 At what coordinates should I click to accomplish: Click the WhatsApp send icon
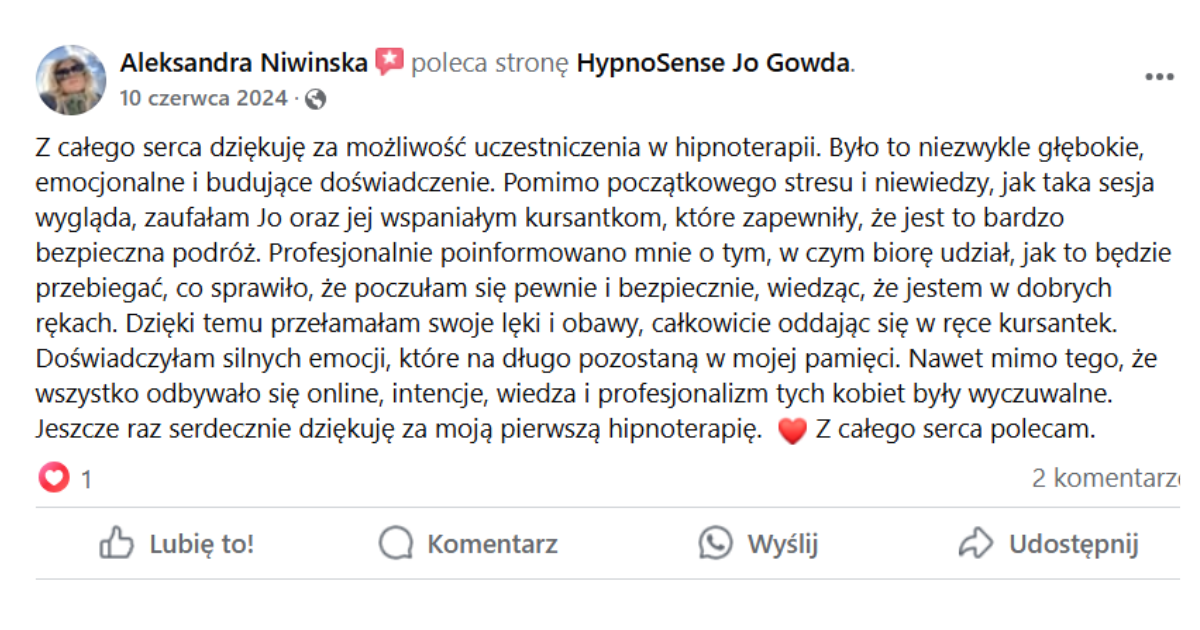pyautogui.click(x=715, y=544)
